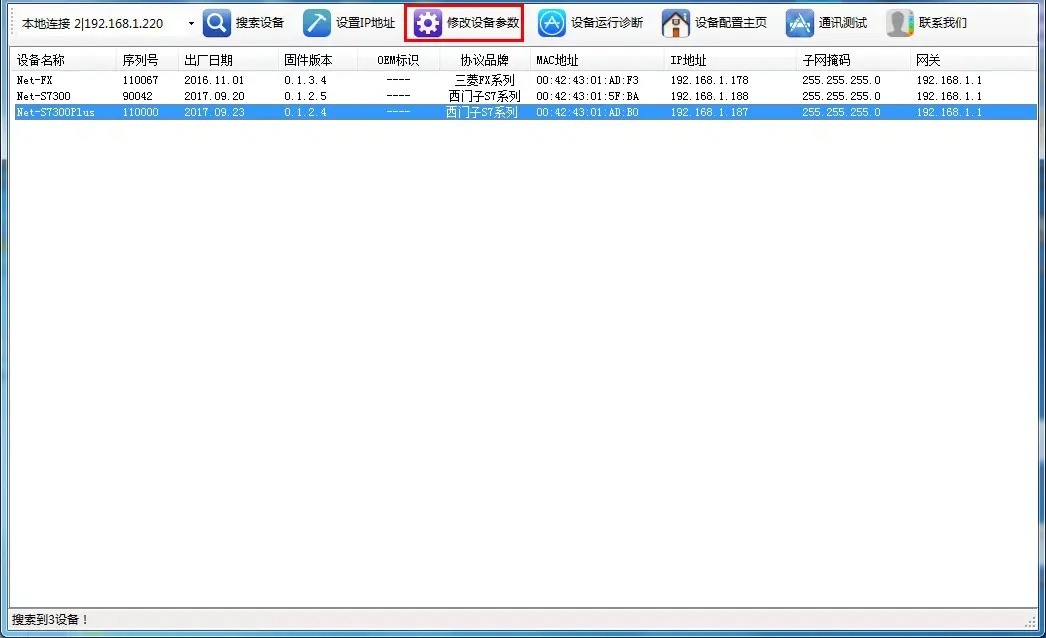Sort by the 出厂日期 column header
Viewport: 1046px width, 638px height.
[x=228, y=60]
